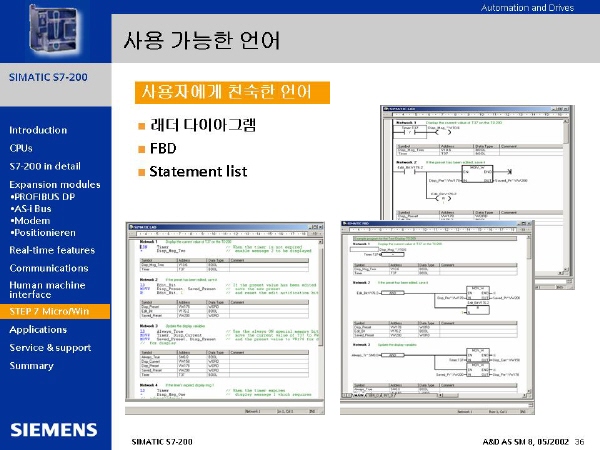The image size is (600, 450).
Task: Open the Applications section
Action: tap(38, 329)
